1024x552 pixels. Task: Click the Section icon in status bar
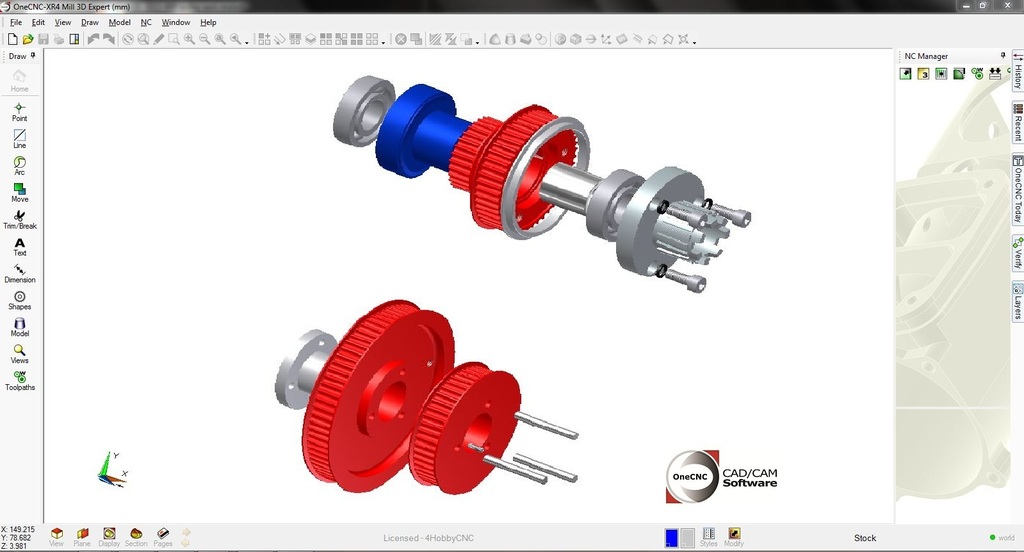point(136,537)
